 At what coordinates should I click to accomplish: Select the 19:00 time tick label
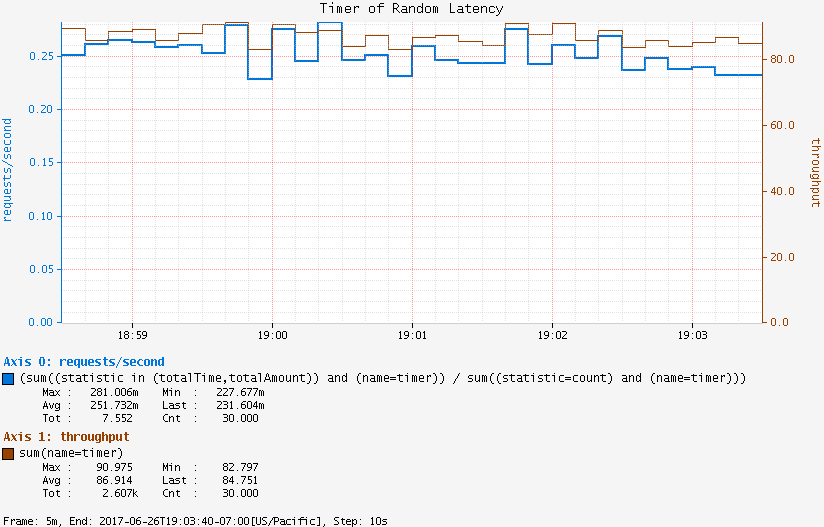coord(272,337)
